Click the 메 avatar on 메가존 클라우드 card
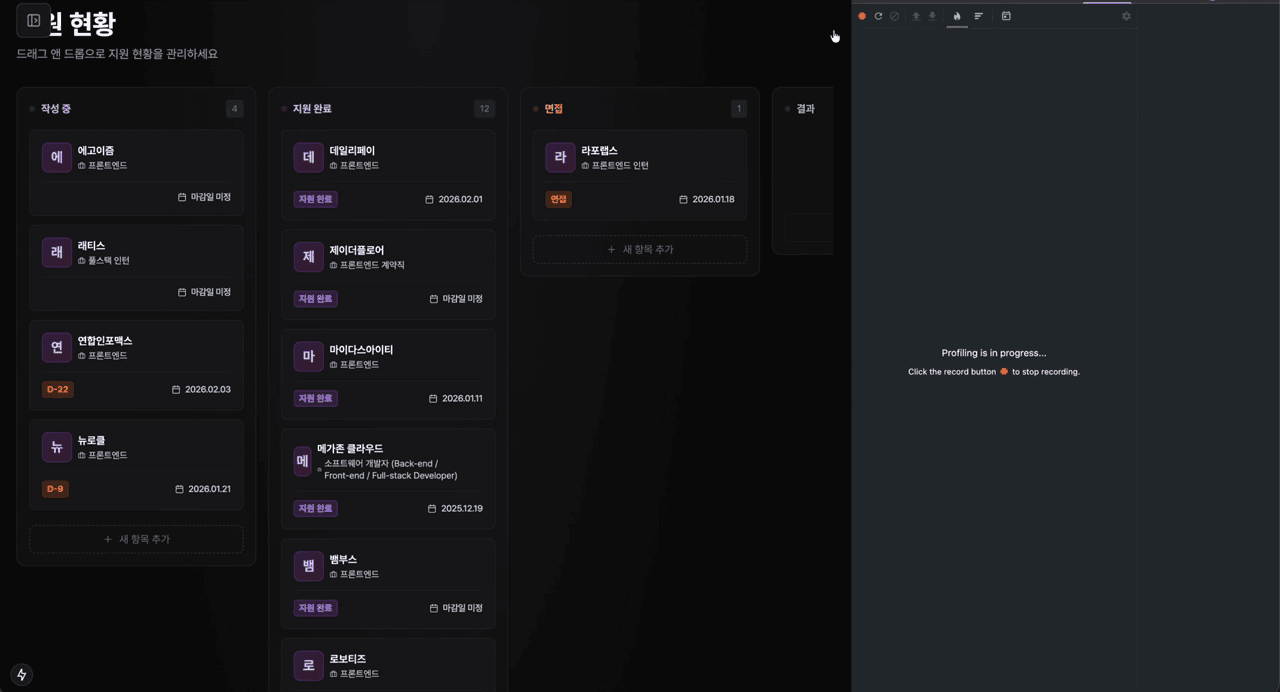Viewport: 1280px width, 692px height. [x=302, y=461]
